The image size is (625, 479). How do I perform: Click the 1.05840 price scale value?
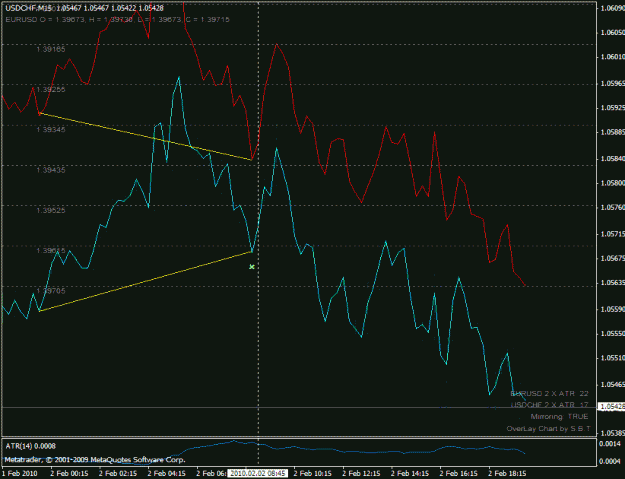[x=613, y=159]
